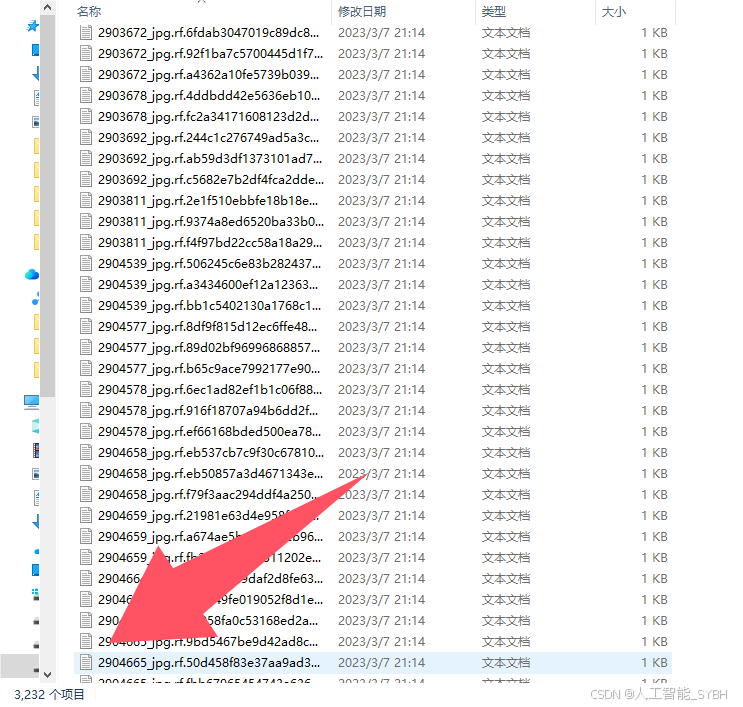The image size is (743, 707).
Task: Click file icon of 2903692_jpg.rf.244c1c276749ad5a3c...
Action: point(86,137)
